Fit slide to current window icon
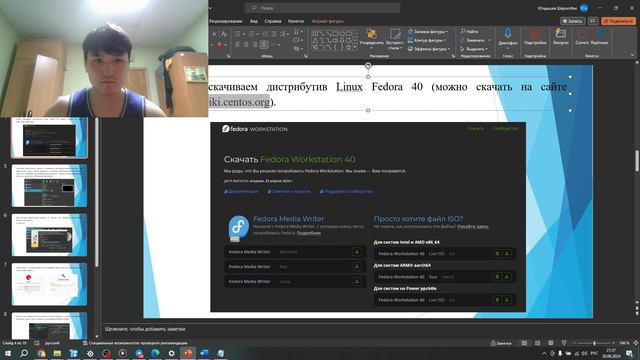Viewport: 640px width, 360px height. (636, 343)
